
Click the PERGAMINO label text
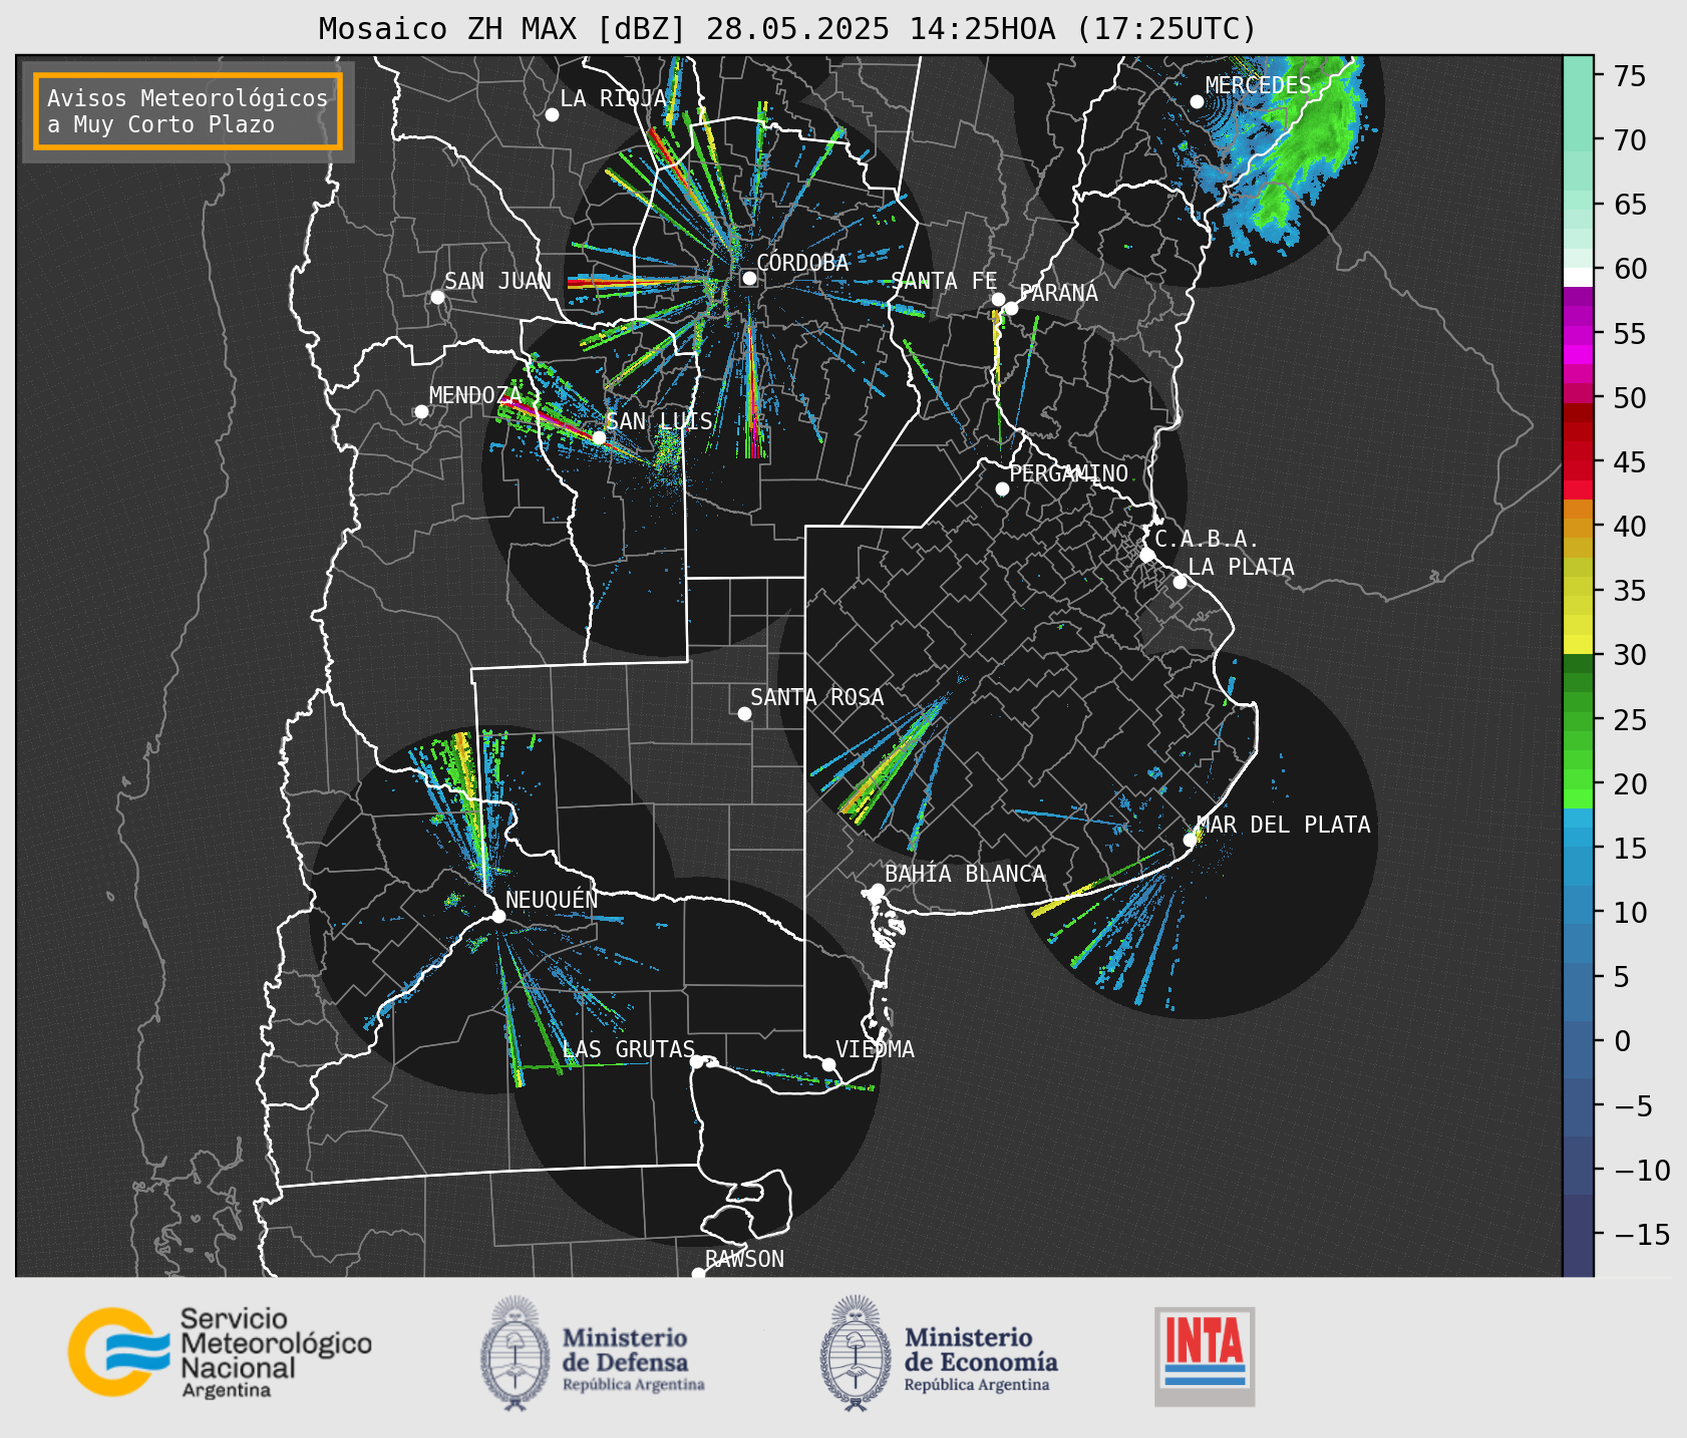[1068, 473]
